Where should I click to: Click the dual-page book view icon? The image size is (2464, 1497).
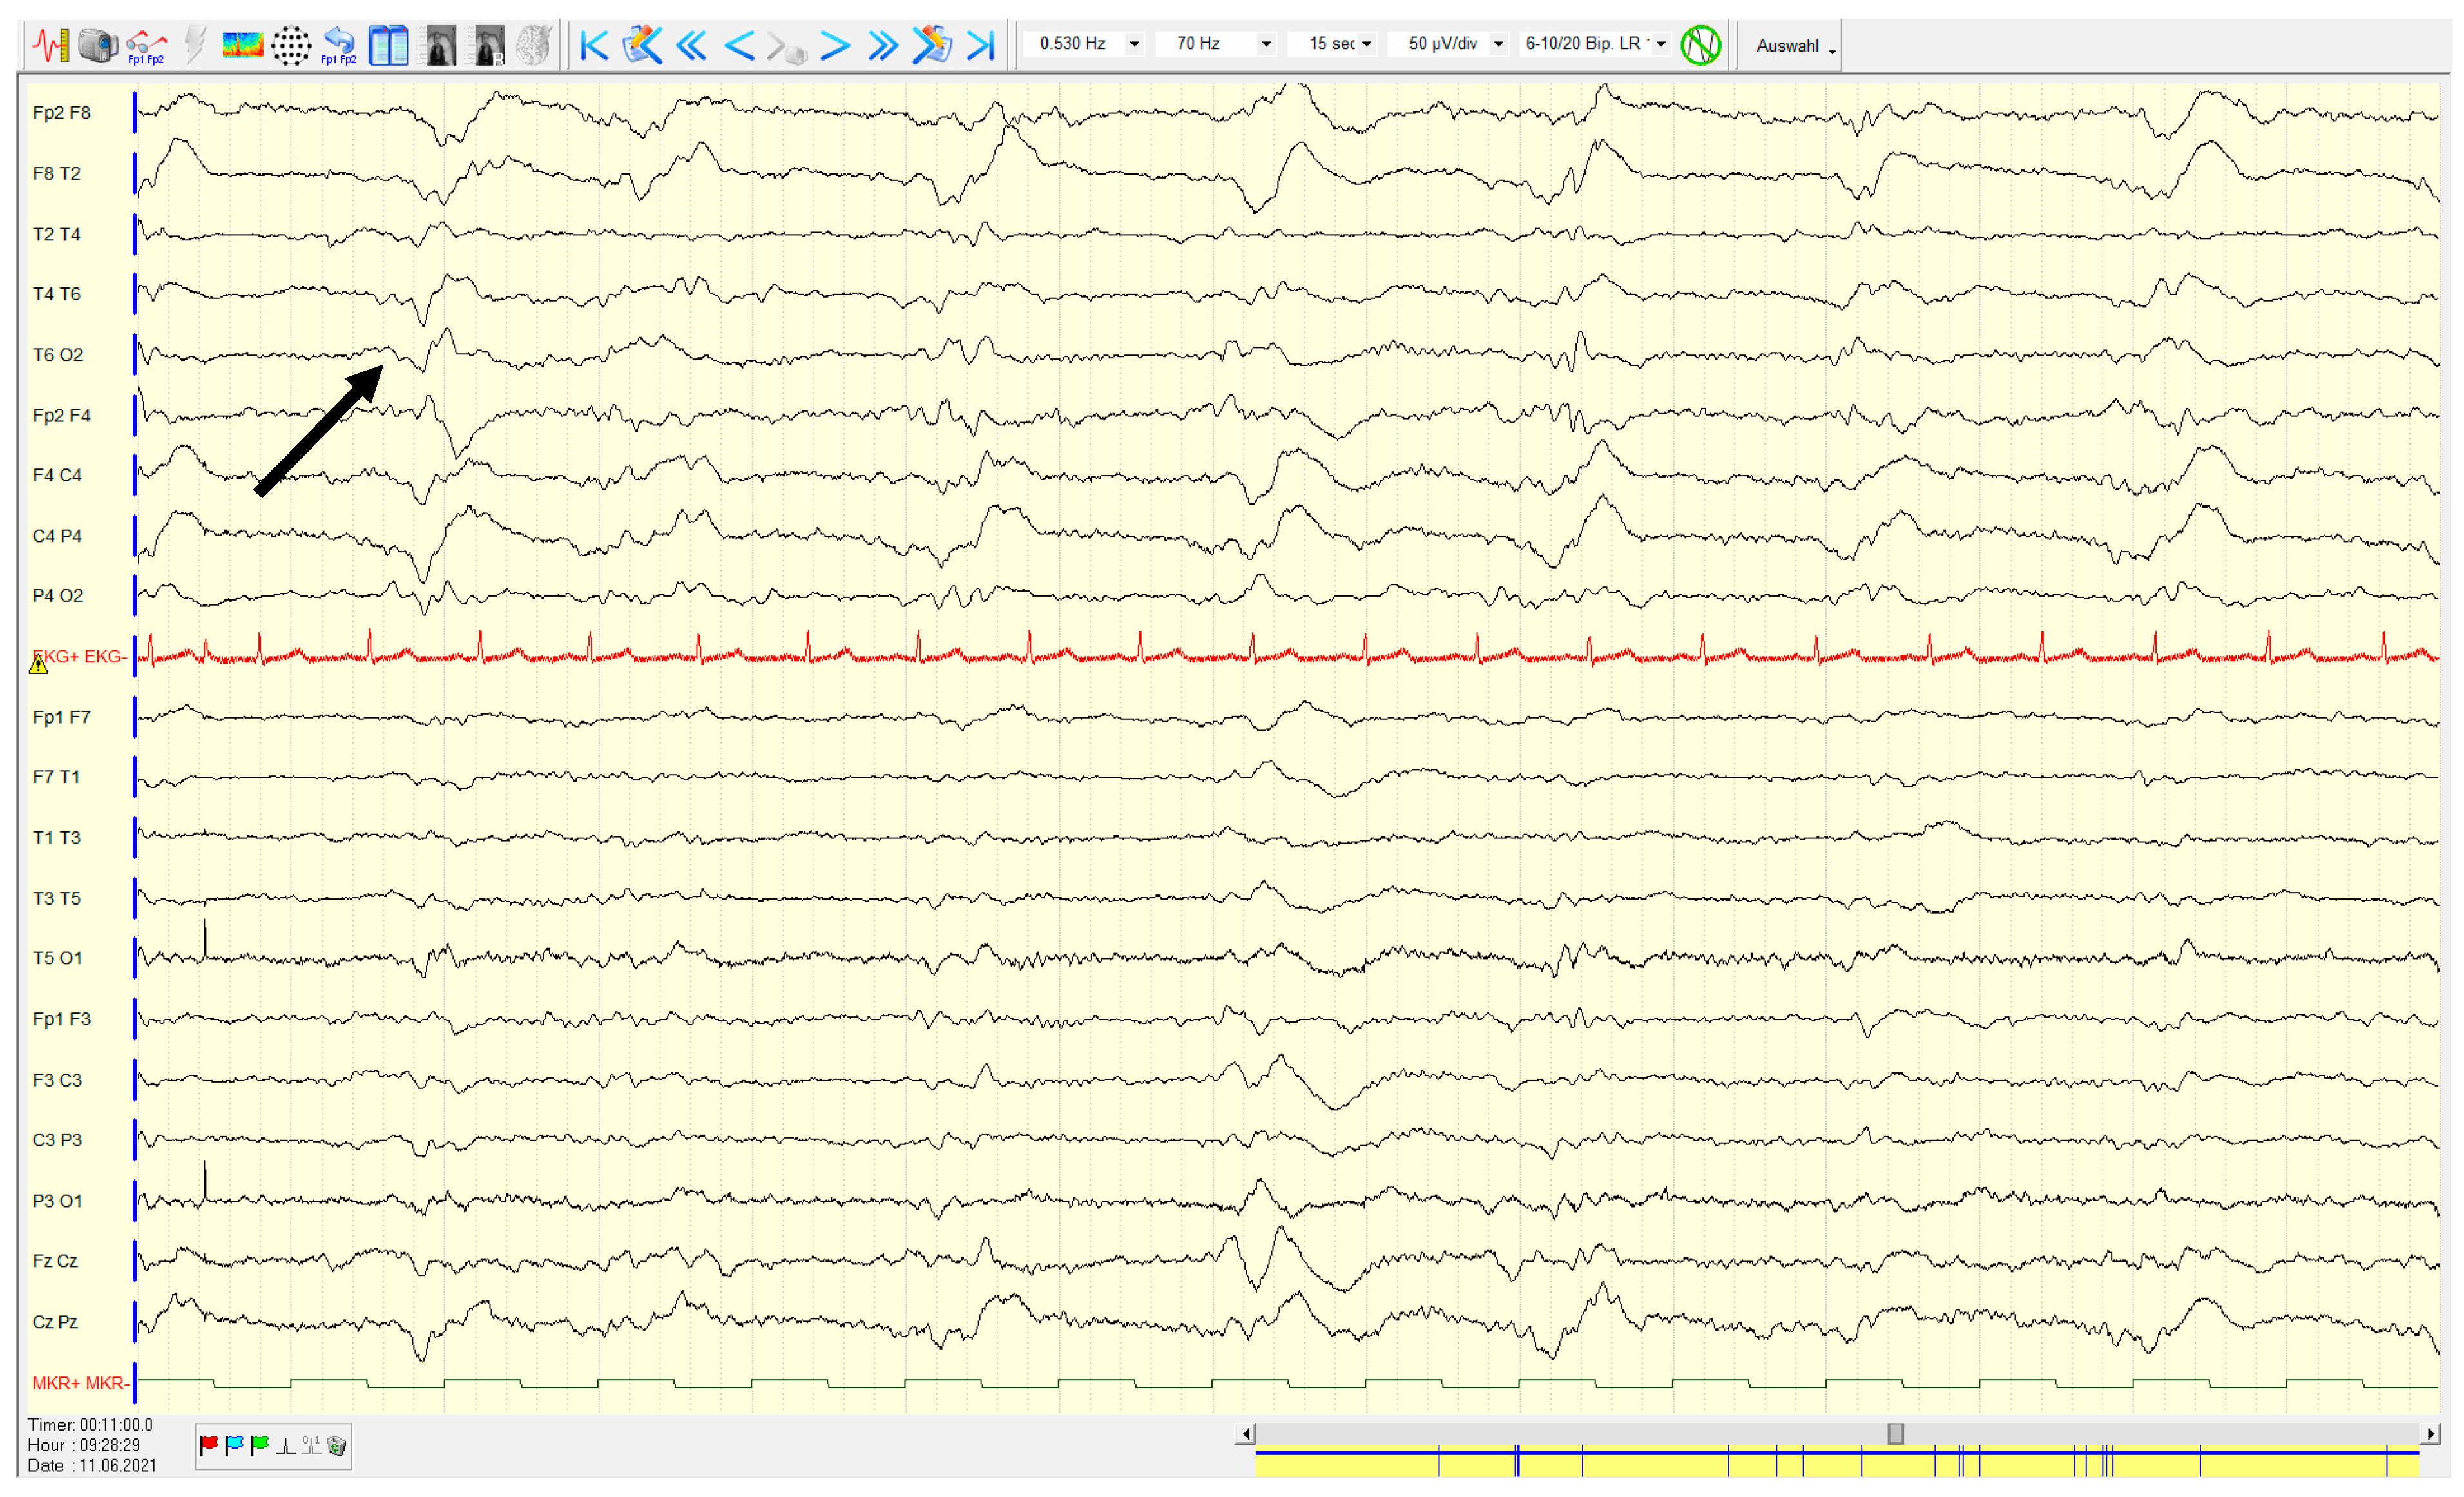pos(388,45)
